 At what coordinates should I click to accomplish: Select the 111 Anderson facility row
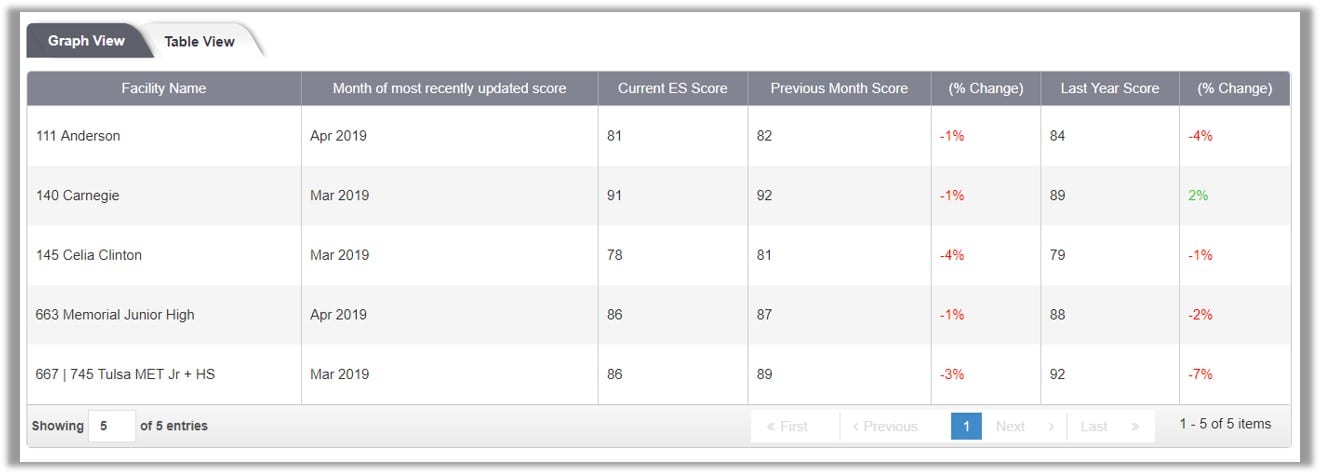point(659,136)
